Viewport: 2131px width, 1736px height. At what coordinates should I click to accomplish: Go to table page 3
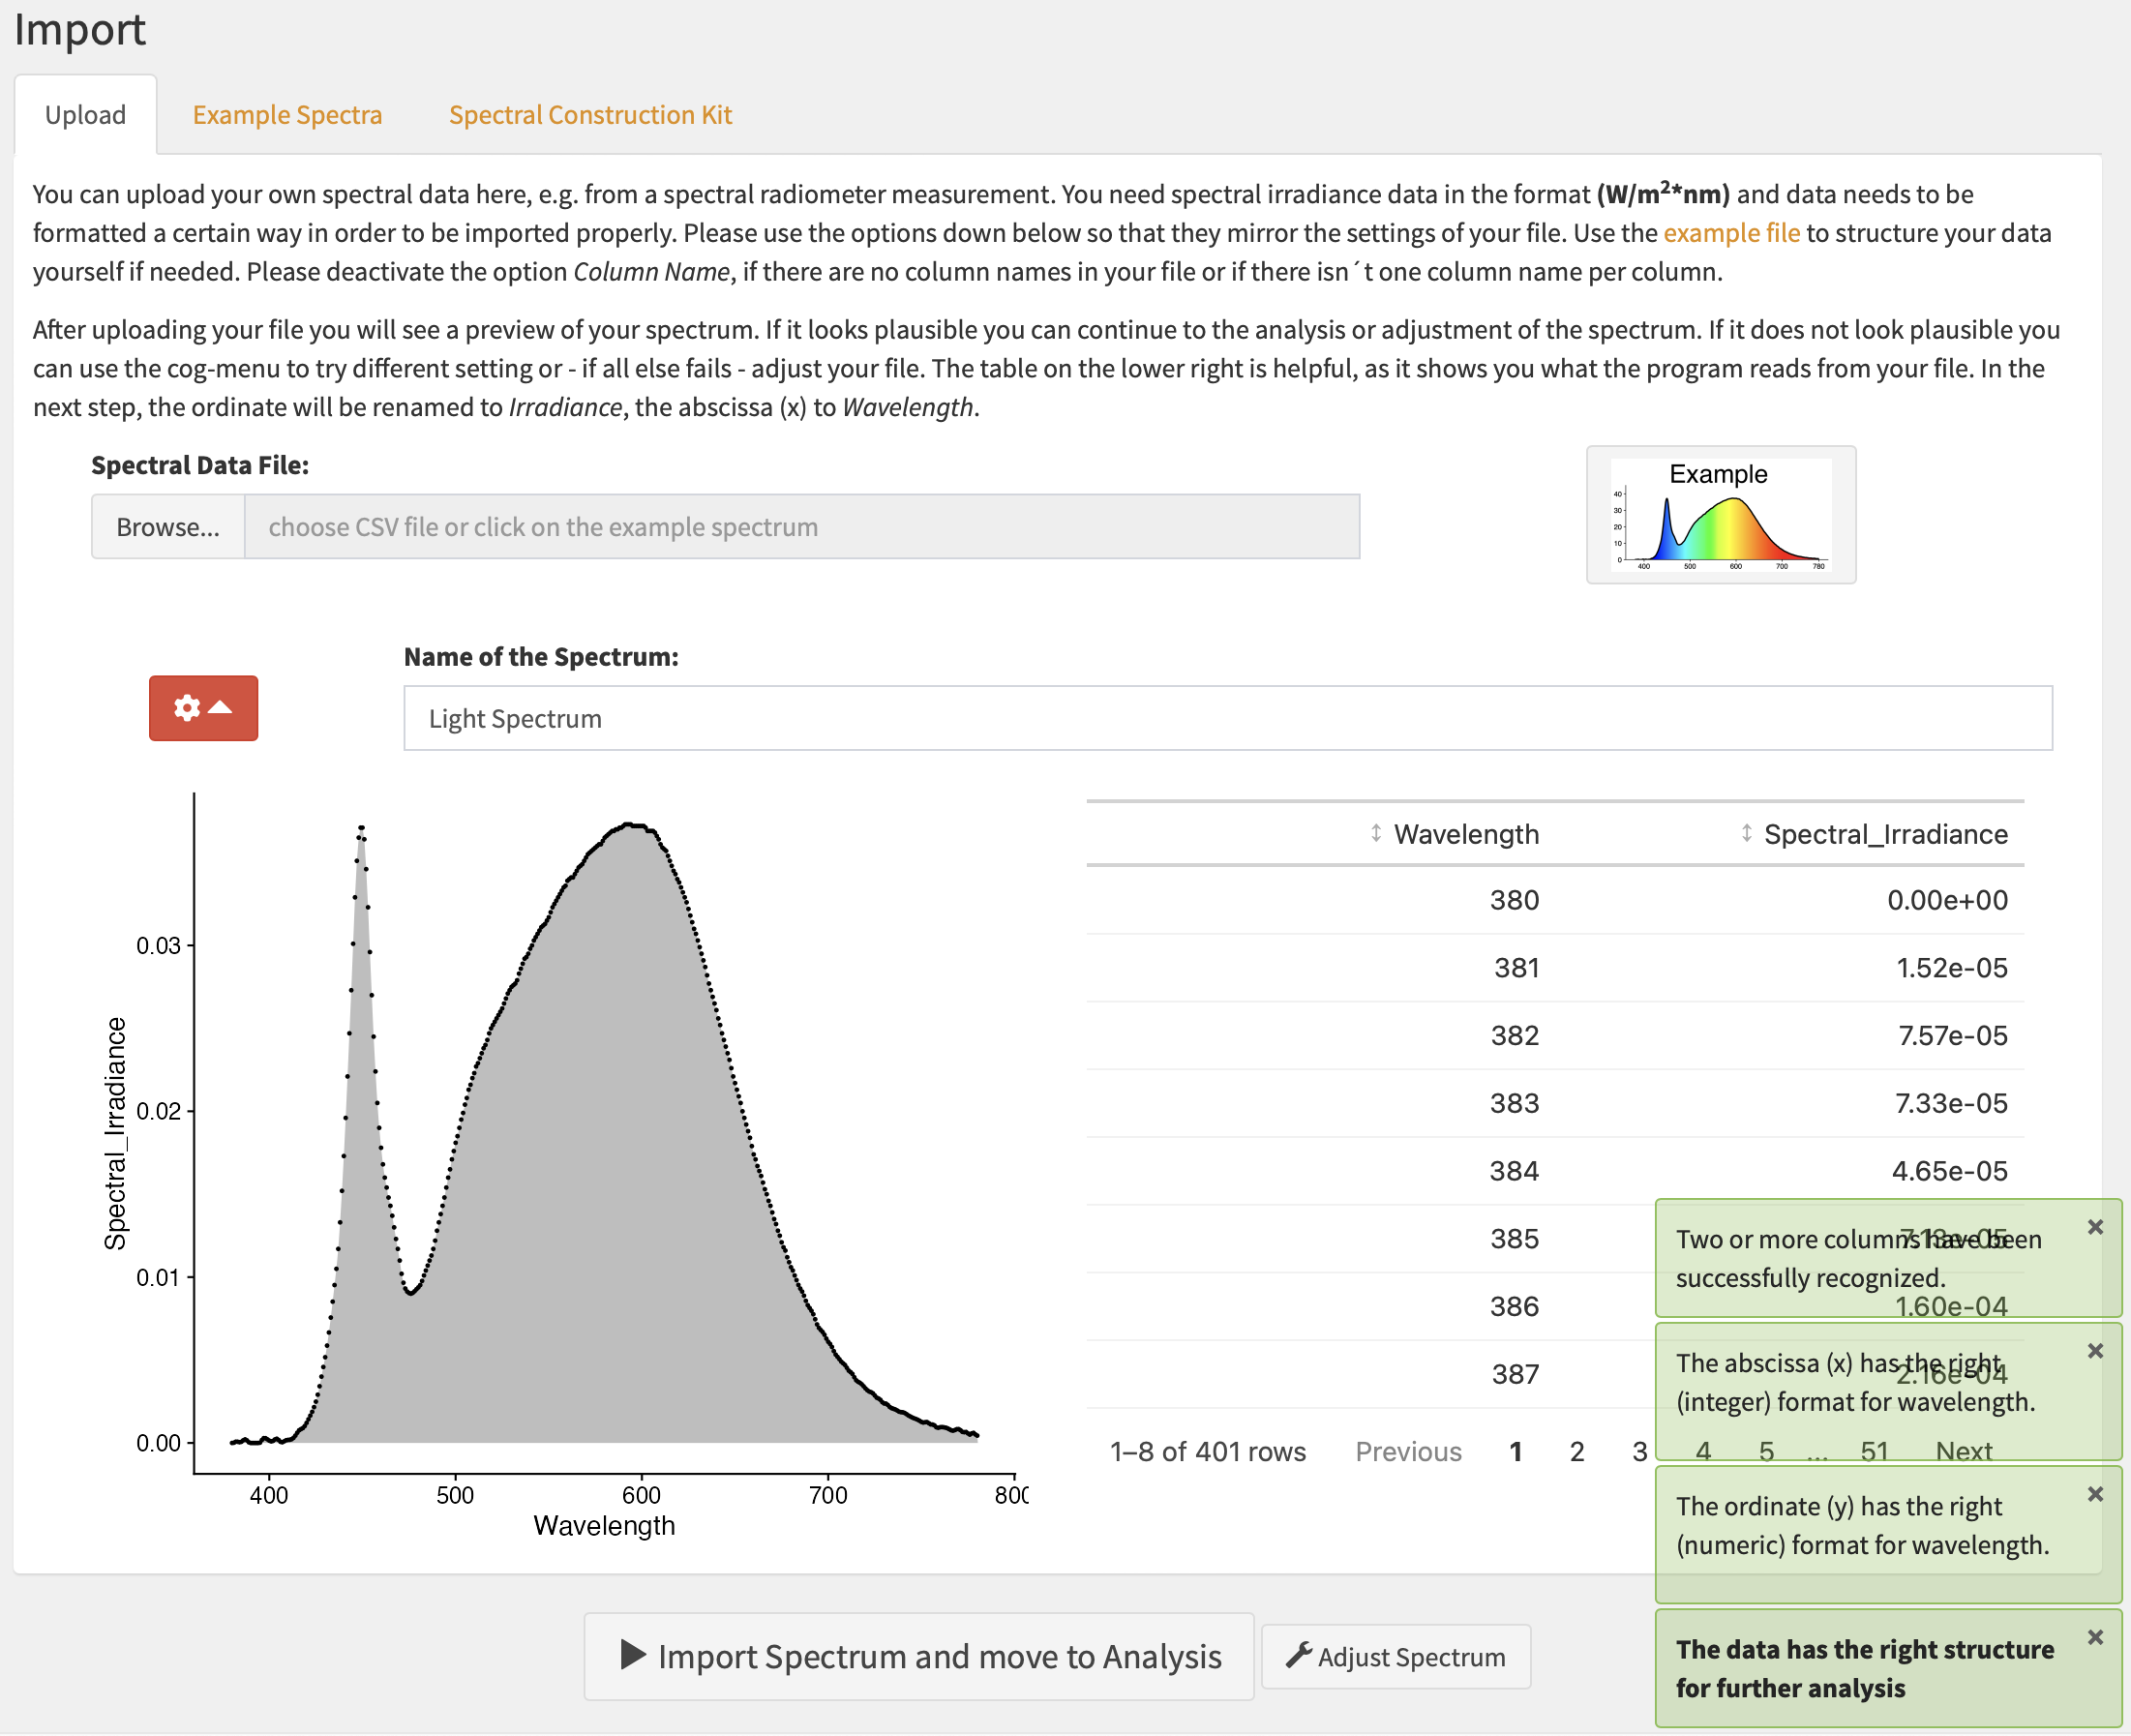point(1638,1451)
